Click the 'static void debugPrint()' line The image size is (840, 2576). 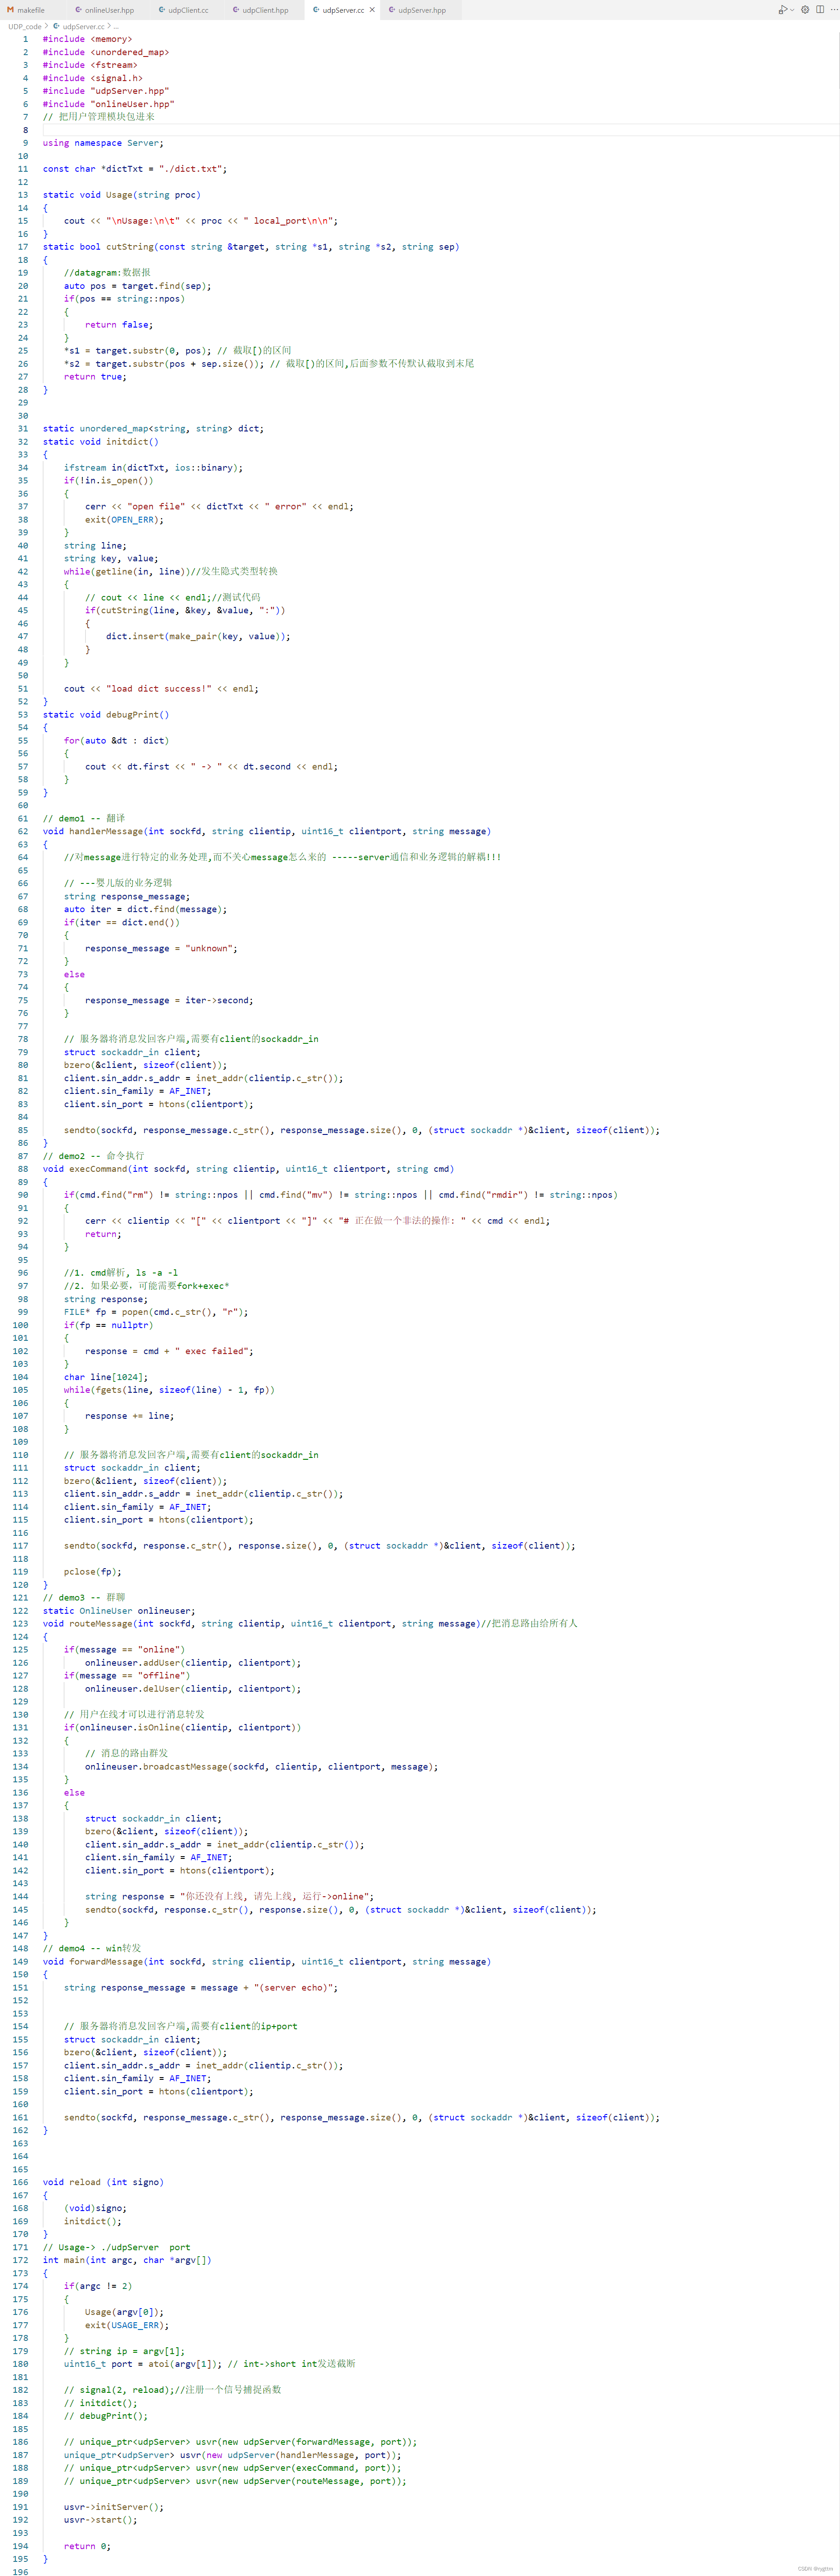pyautogui.click(x=106, y=715)
